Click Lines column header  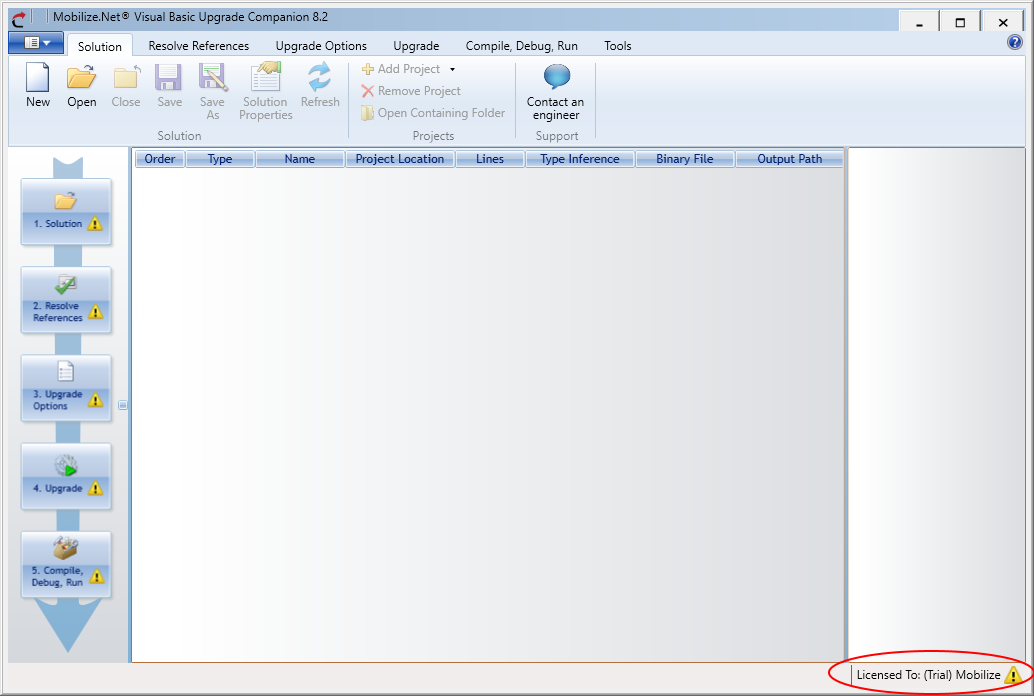490,159
